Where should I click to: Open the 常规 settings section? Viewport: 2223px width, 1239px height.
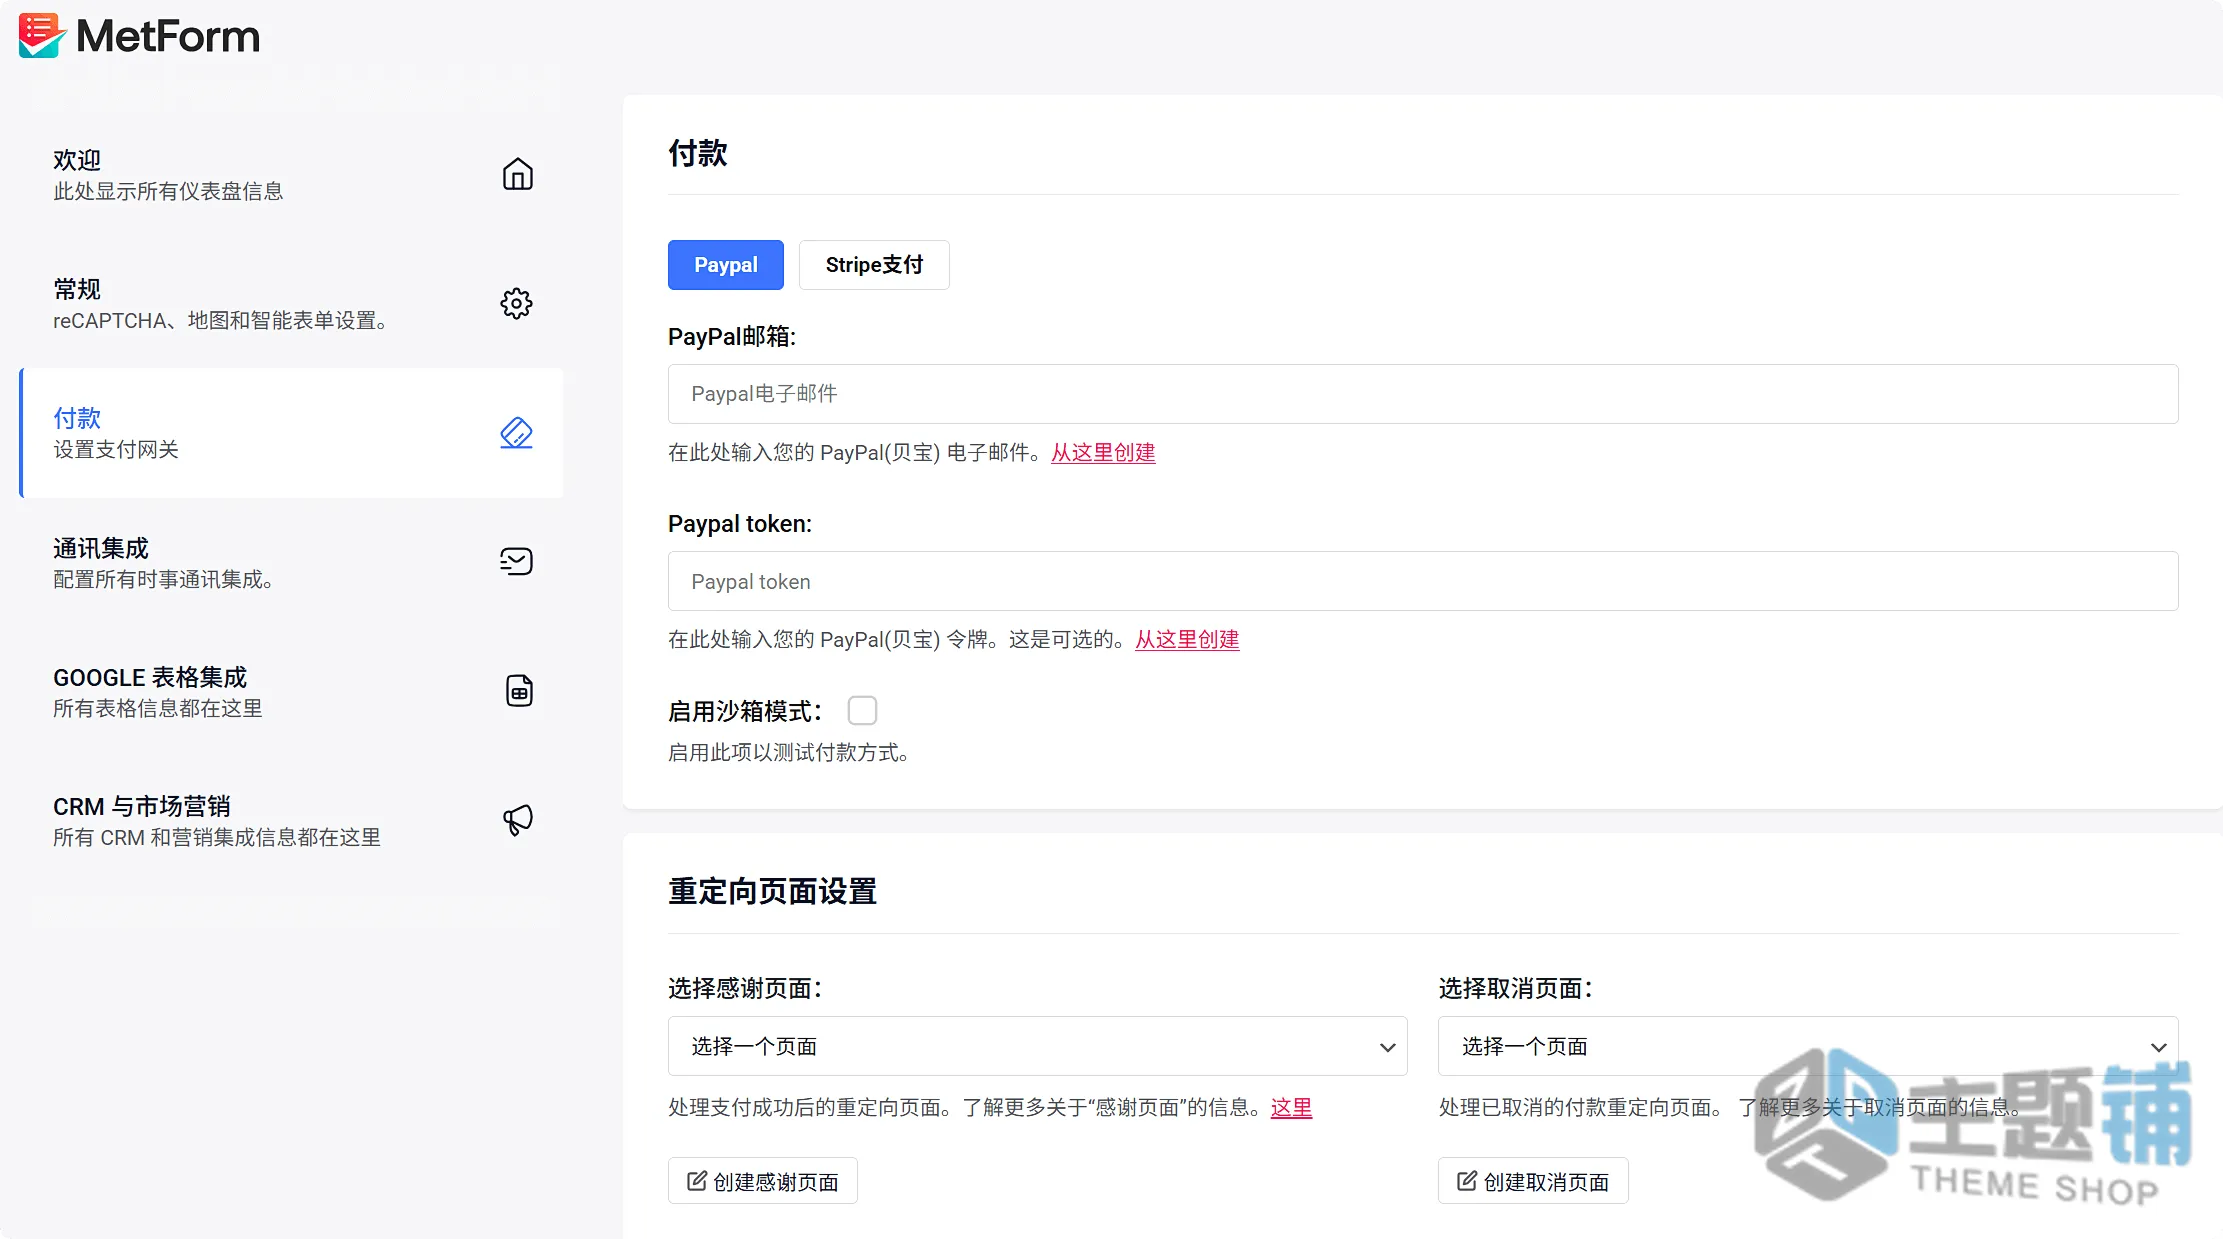[x=291, y=303]
